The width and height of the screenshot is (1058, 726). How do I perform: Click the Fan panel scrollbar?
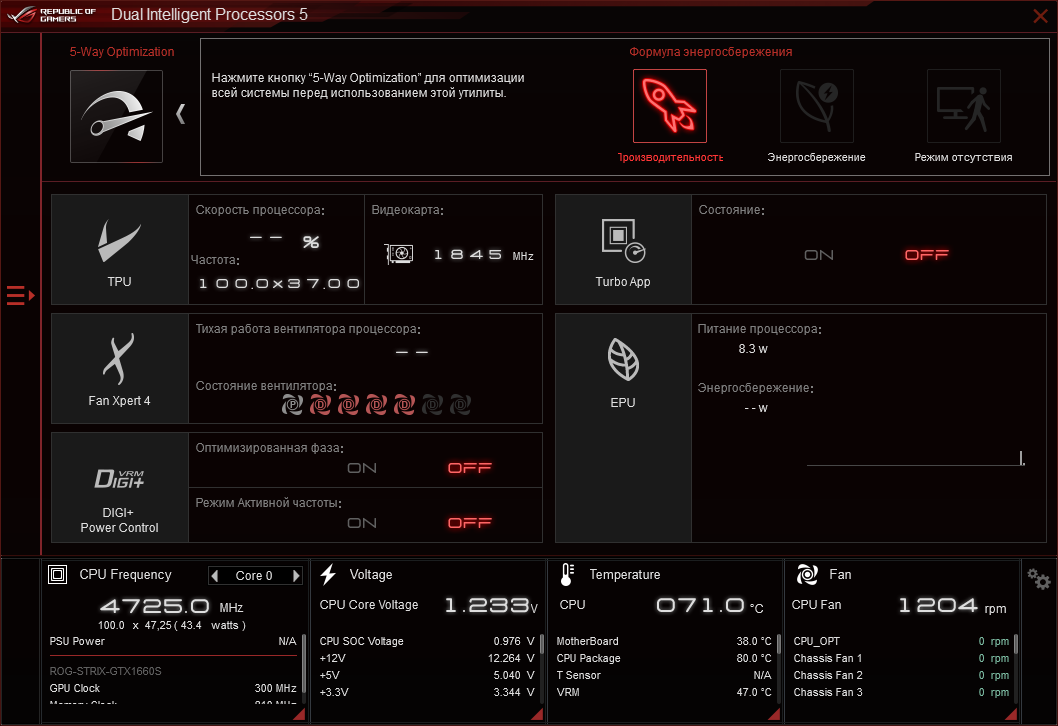pyautogui.click(x=1015, y=644)
